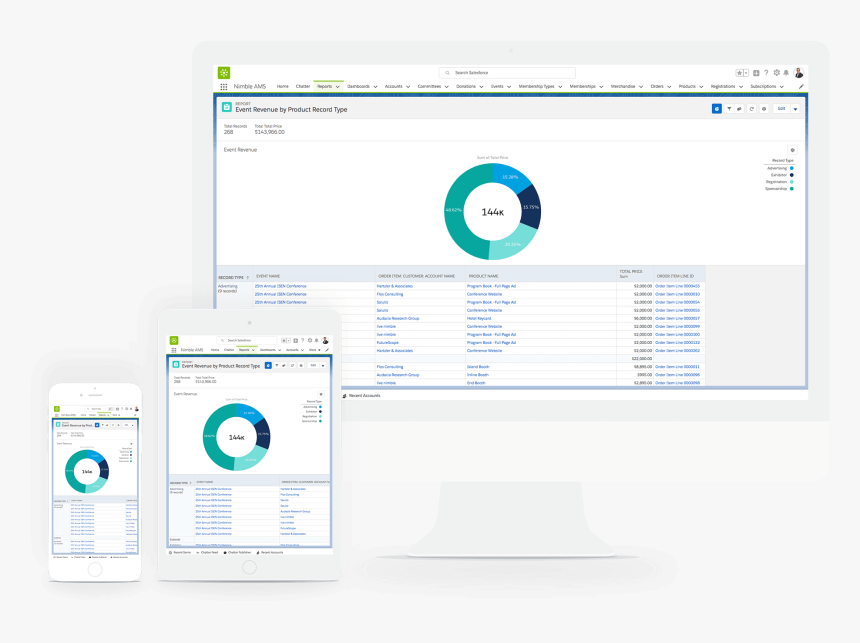Toggle the chart display button on the desktop report

717,109
